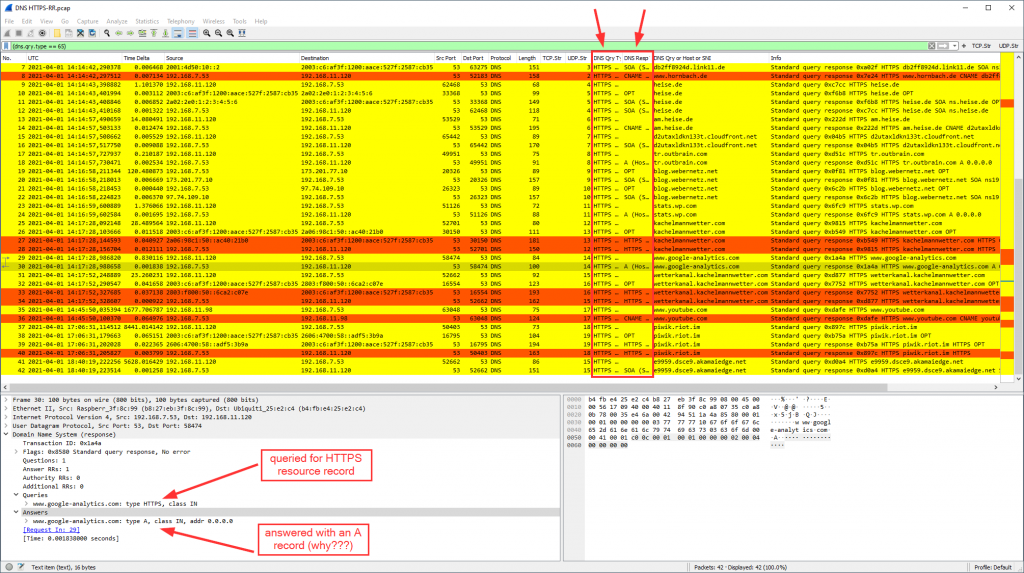1024x573 pixels.
Task: Collapse Domain Name System (response) node
Action: (7, 434)
